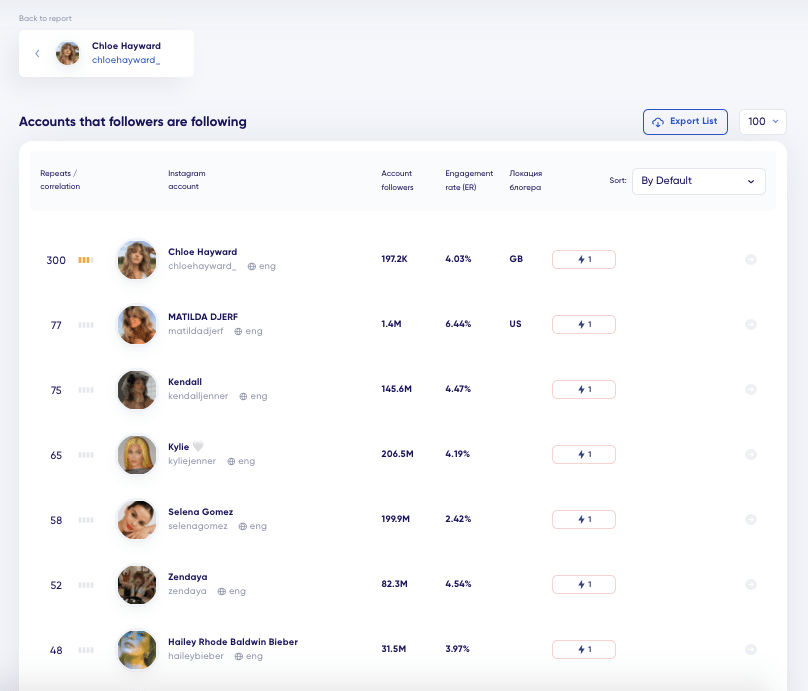This screenshot has height=691, width=808.
Task: Click Kendall's profile picture thumbnail
Action: (137, 390)
